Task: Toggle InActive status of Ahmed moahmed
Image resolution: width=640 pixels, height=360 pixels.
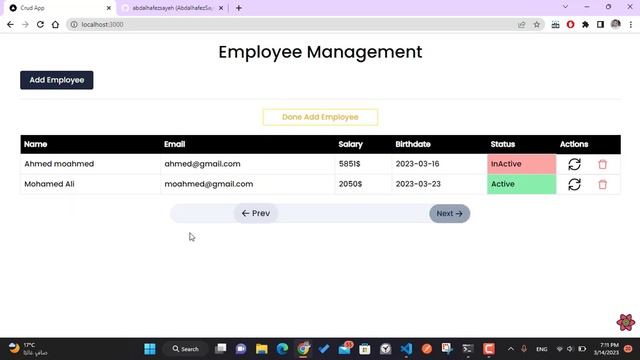Action: pyautogui.click(x=521, y=164)
